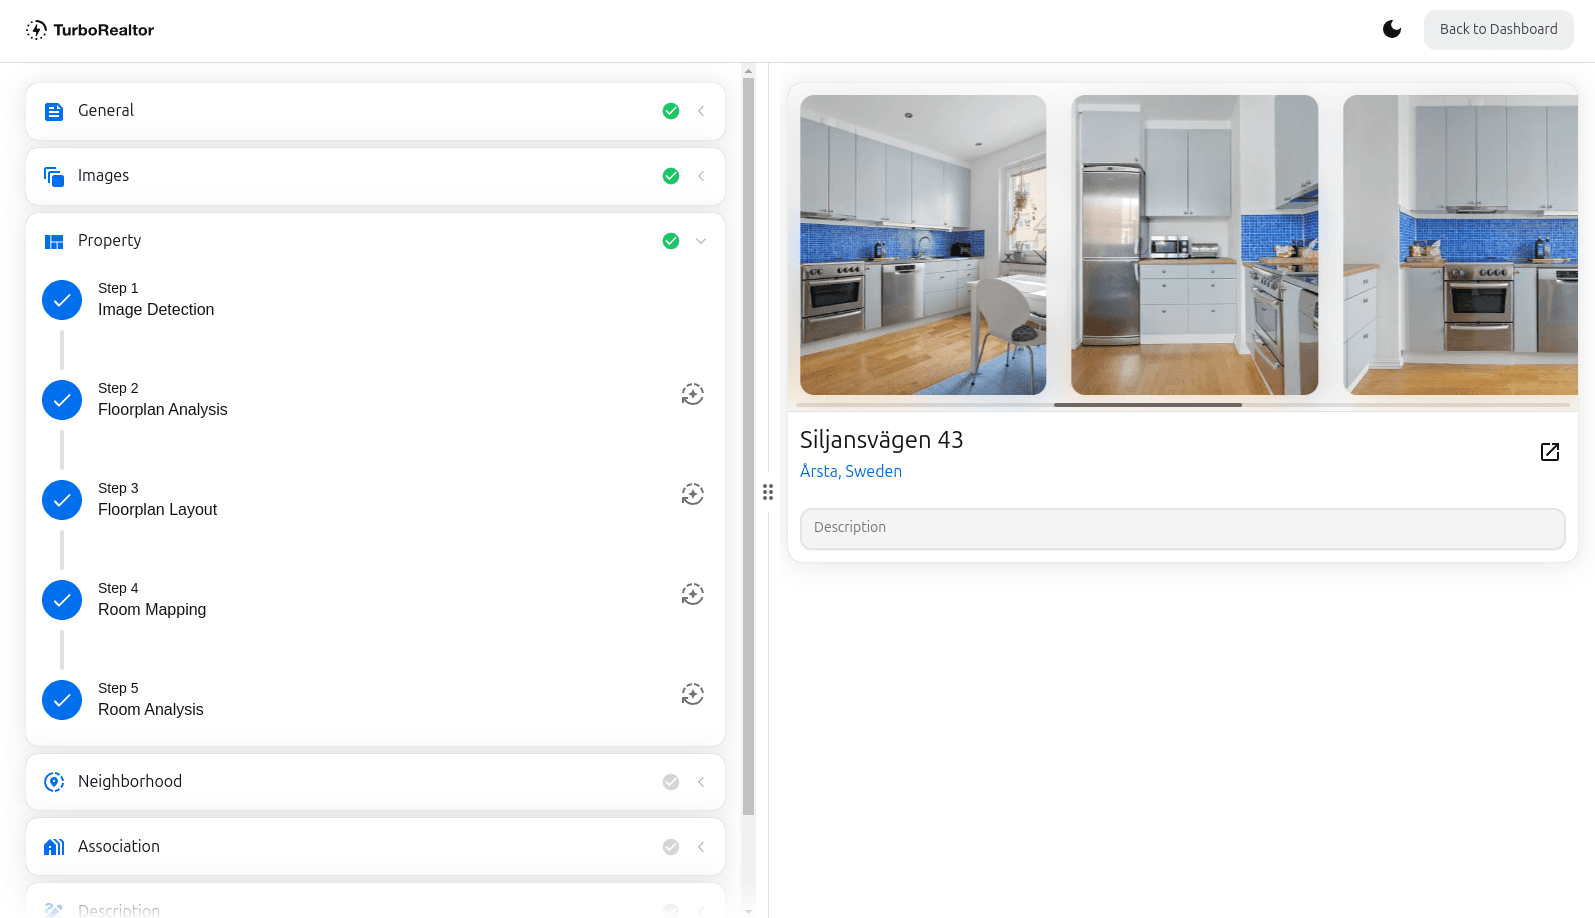Click the Step 1 Image Detection checkmark
Viewport: 1595px width, 918px height.
62,300
